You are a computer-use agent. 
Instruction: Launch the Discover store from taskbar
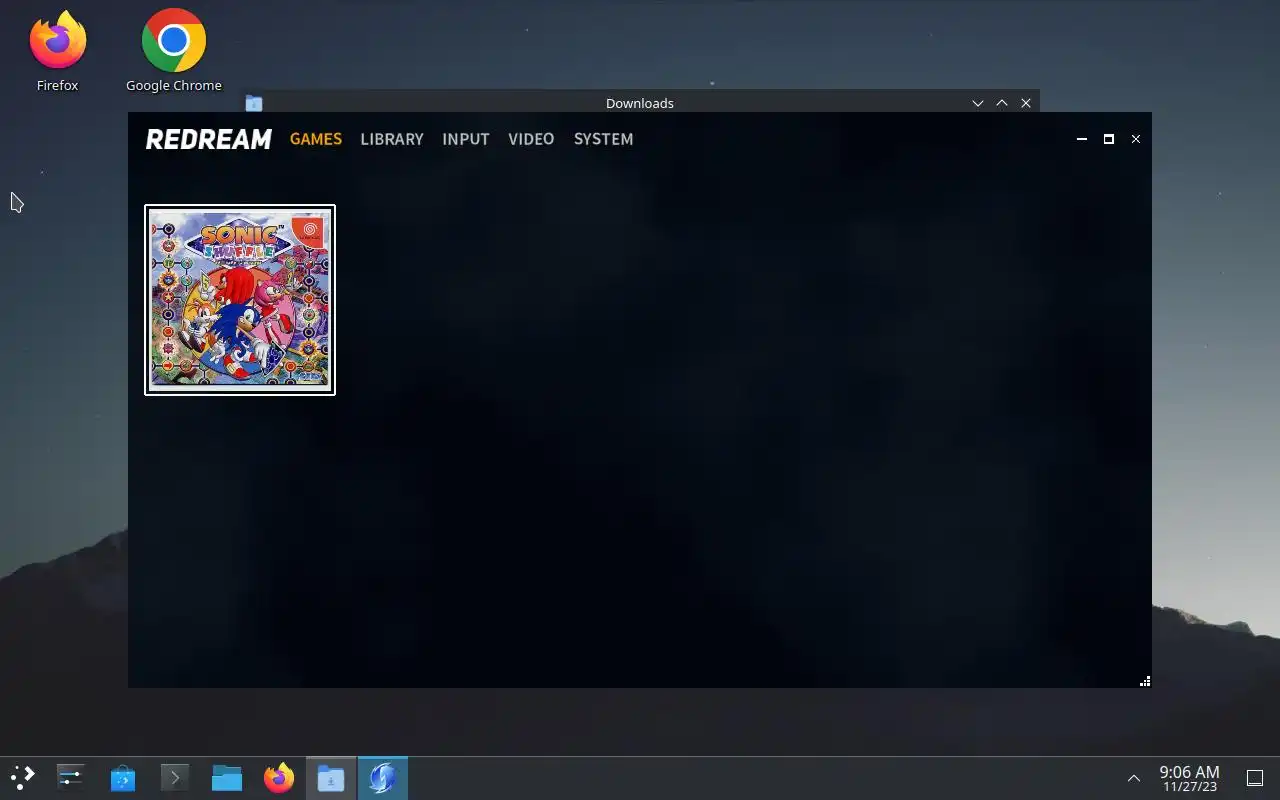[123, 778]
